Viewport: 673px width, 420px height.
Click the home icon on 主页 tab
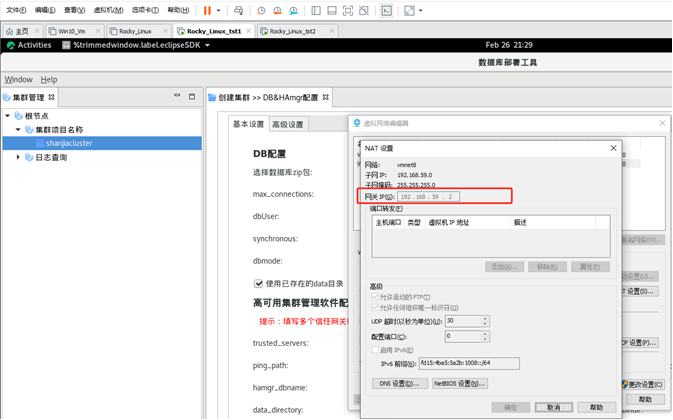(9, 31)
